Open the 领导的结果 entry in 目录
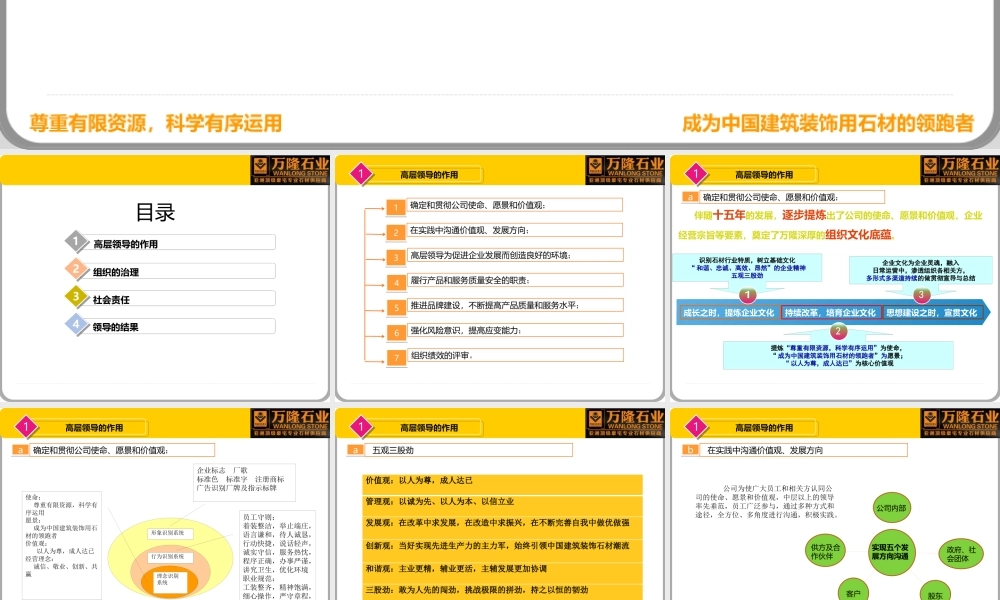Image resolution: width=1000 pixels, height=600 pixels. point(179,326)
